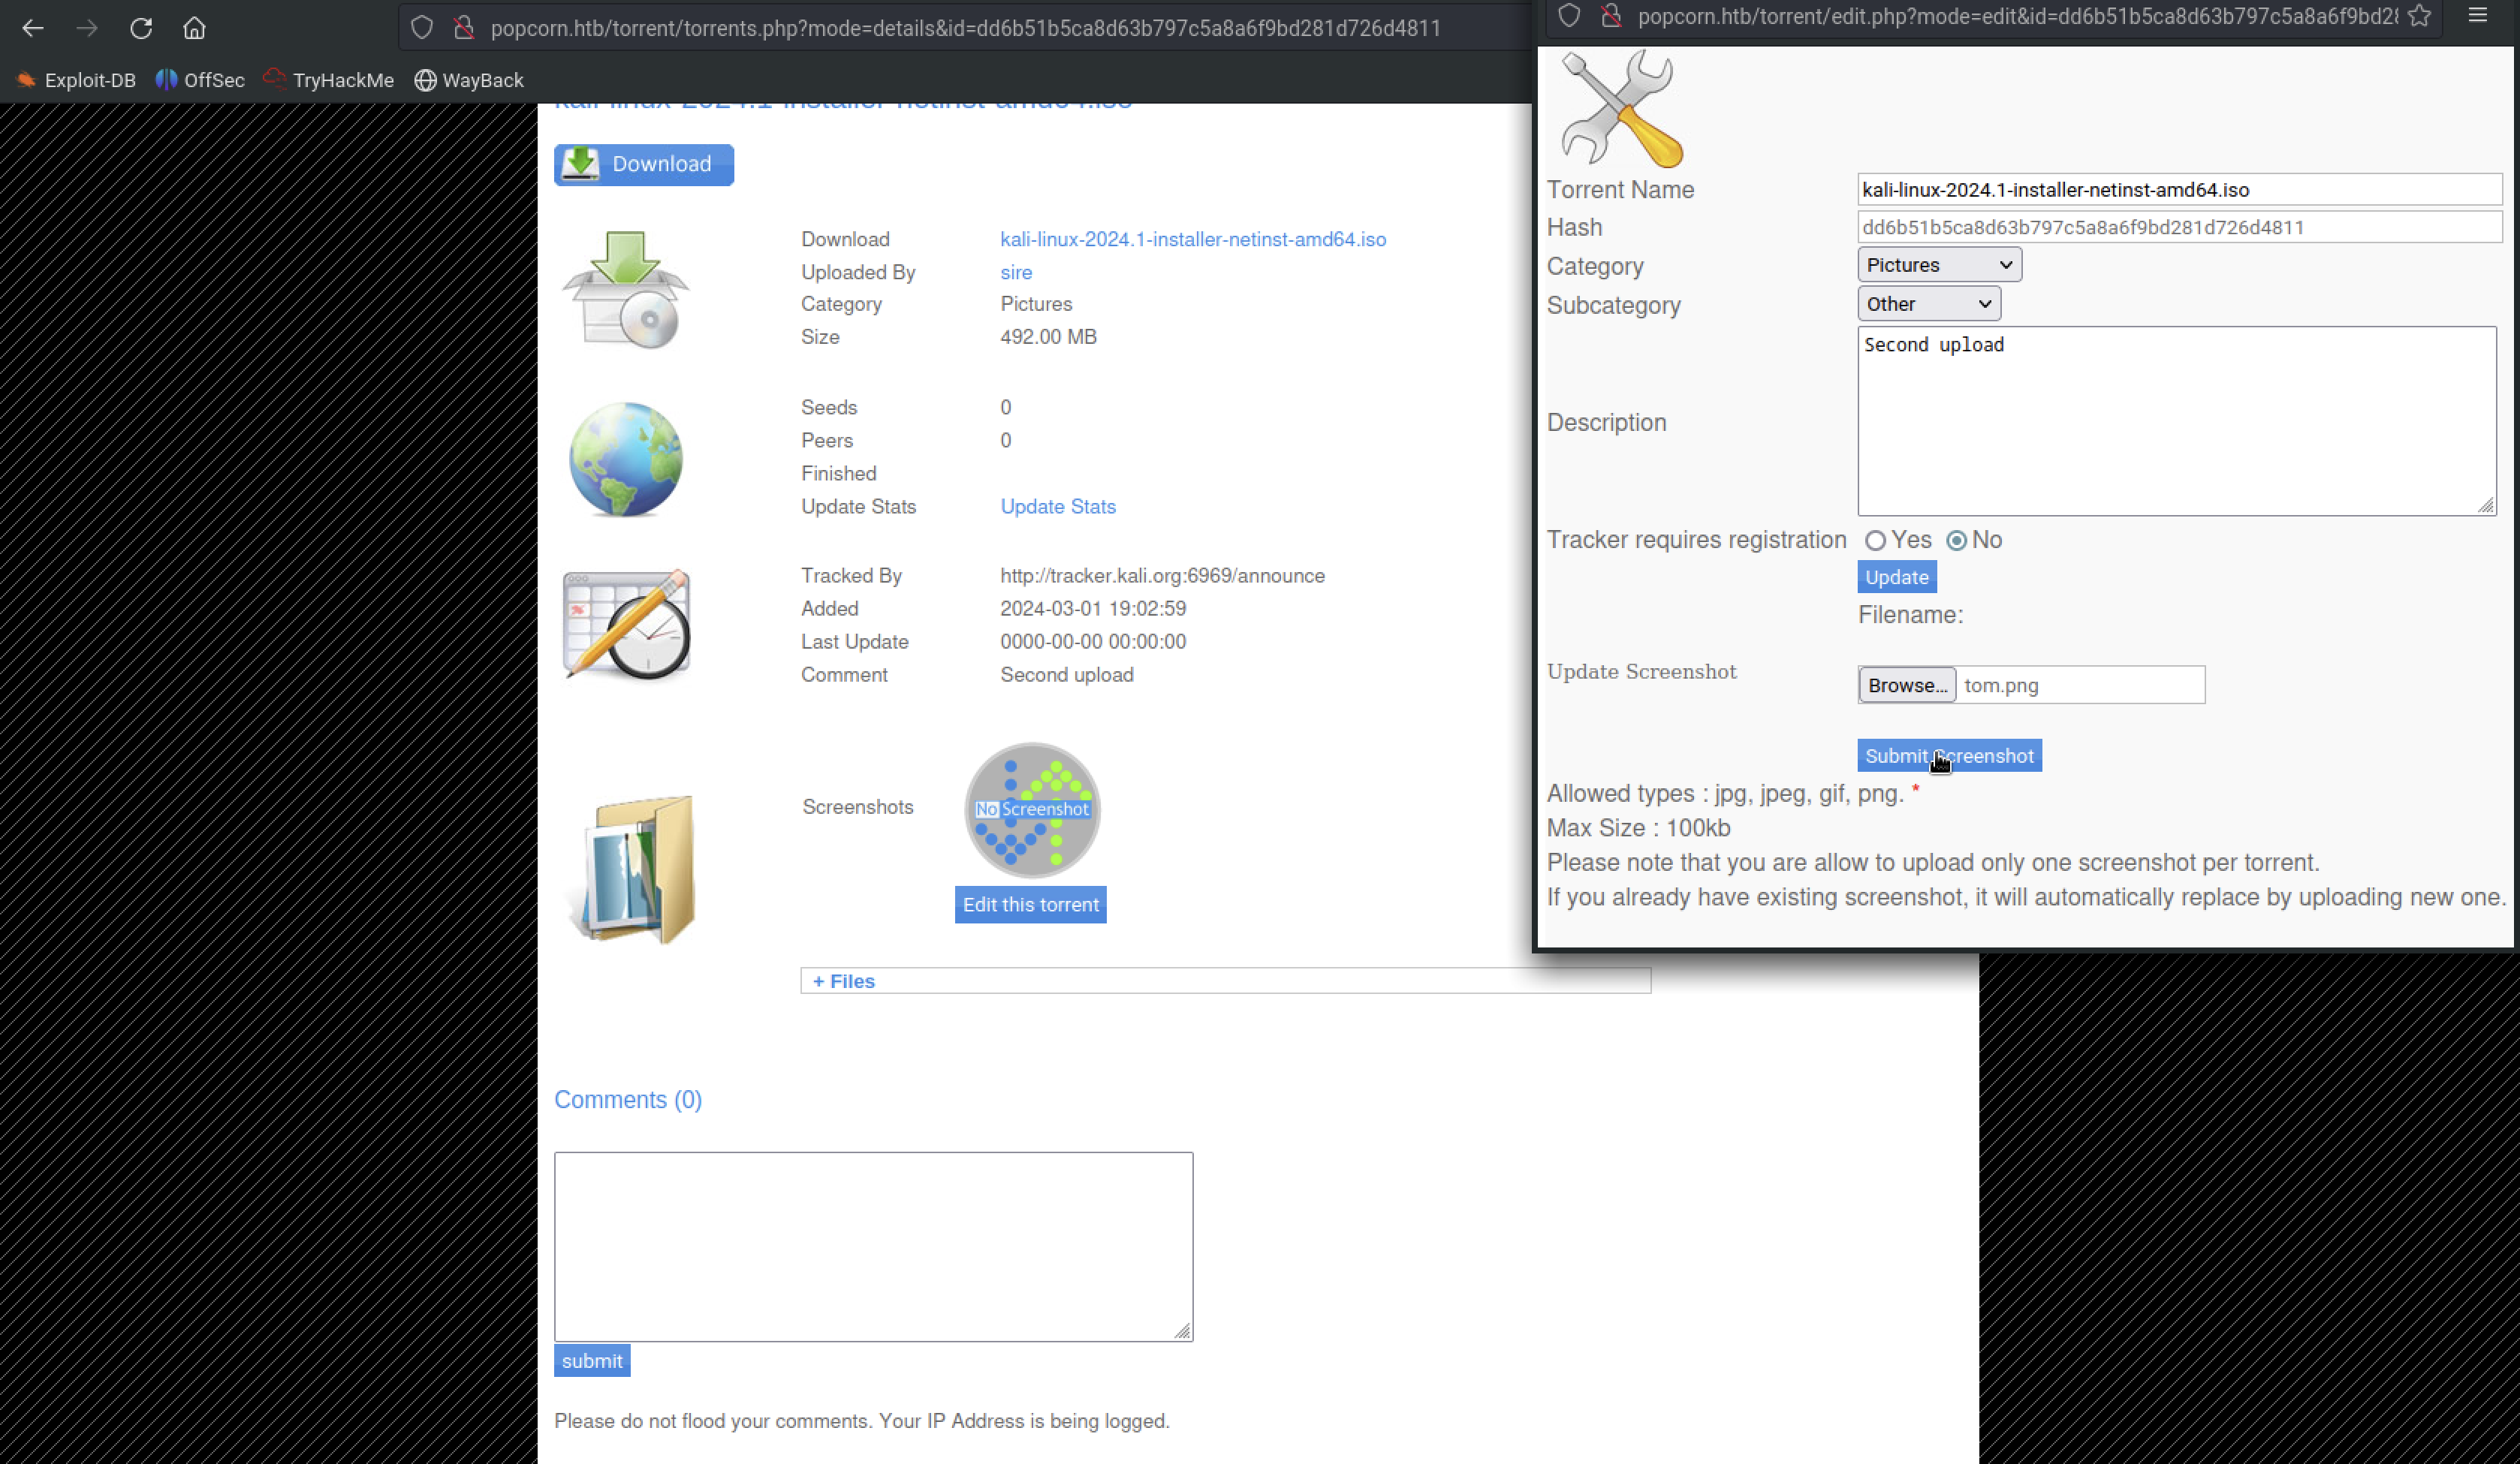Click the size value 492.00 MB

(1048, 337)
